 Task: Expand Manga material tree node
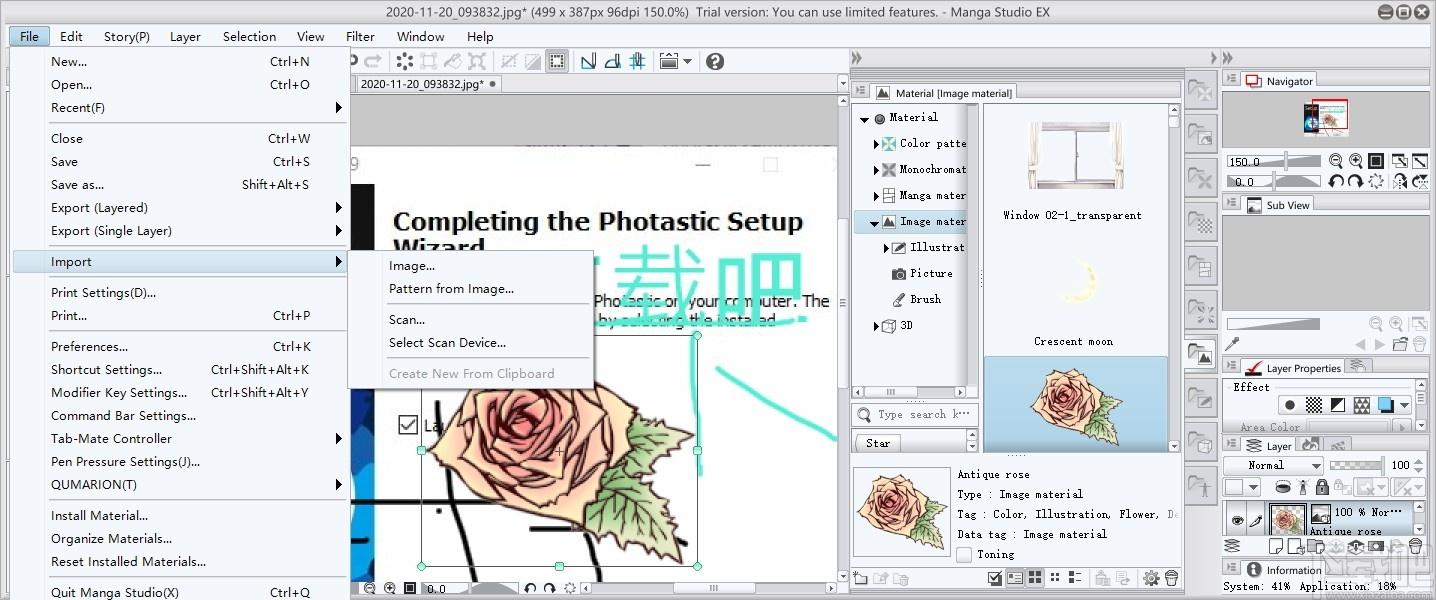(x=877, y=196)
